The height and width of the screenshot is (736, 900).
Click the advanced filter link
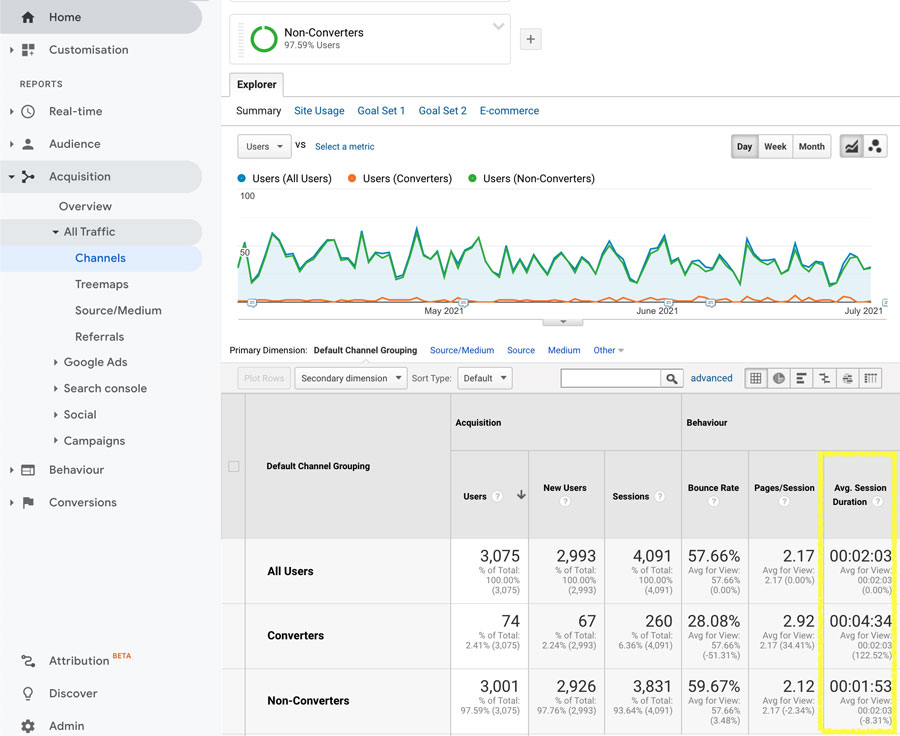pos(711,378)
